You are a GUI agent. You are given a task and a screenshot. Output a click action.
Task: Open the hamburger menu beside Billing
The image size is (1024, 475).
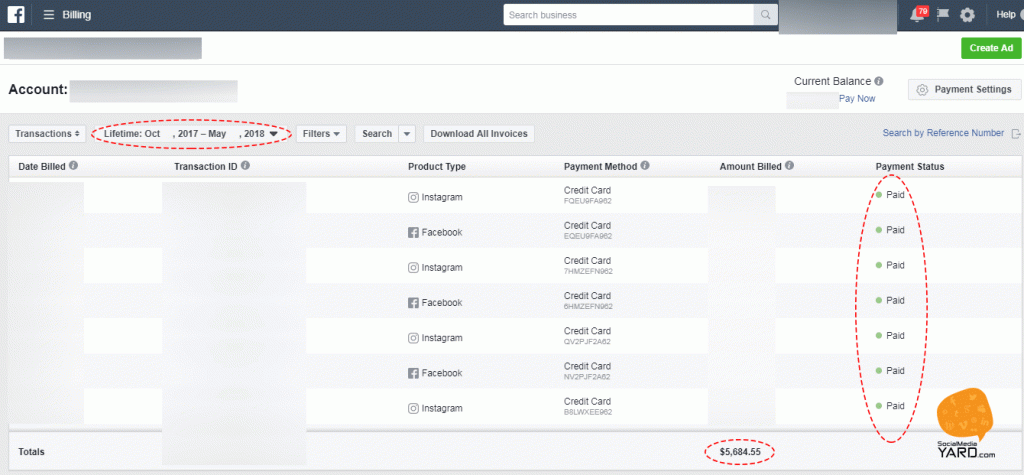click(48, 15)
